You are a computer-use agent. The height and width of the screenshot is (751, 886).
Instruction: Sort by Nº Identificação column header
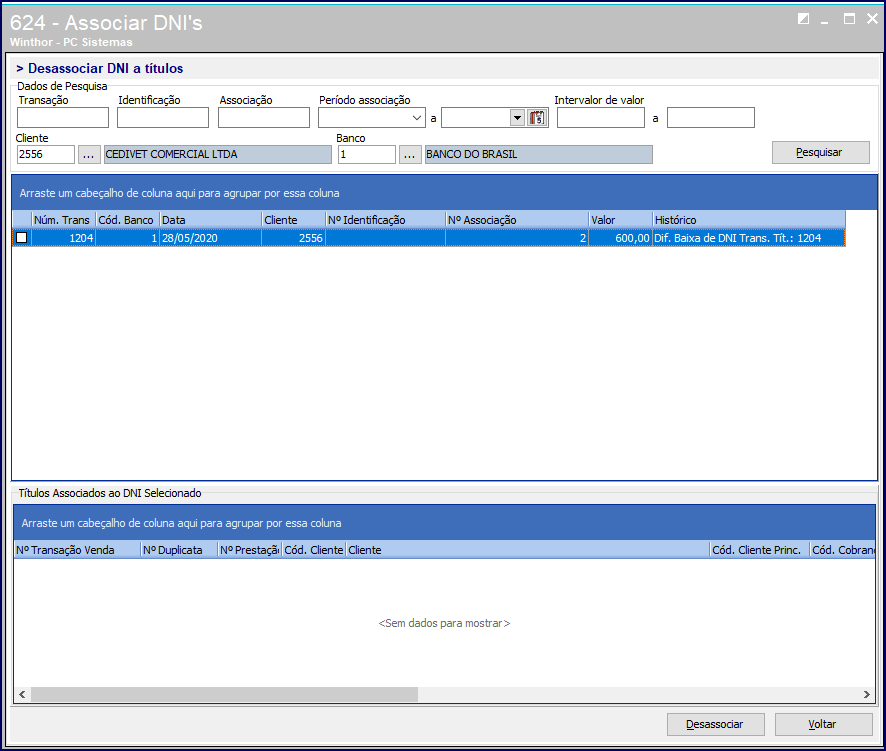[x=385, y=220]
